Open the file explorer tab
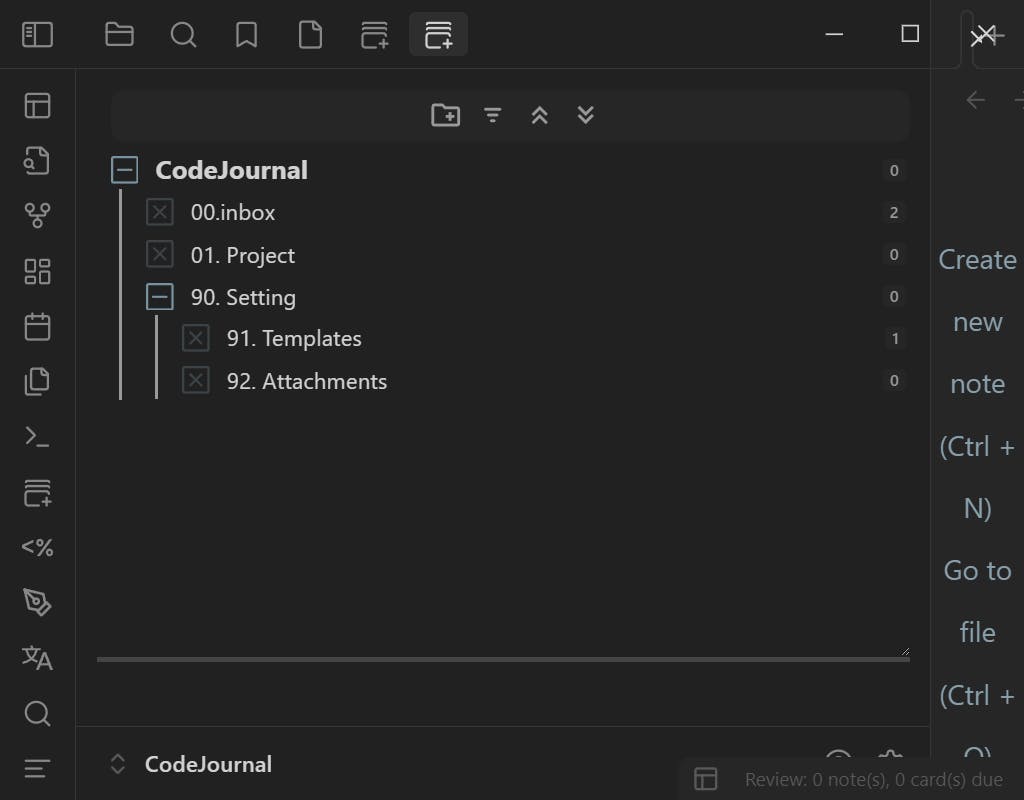Viewport: 1024px width, 800px height. (x=119, y=35)
